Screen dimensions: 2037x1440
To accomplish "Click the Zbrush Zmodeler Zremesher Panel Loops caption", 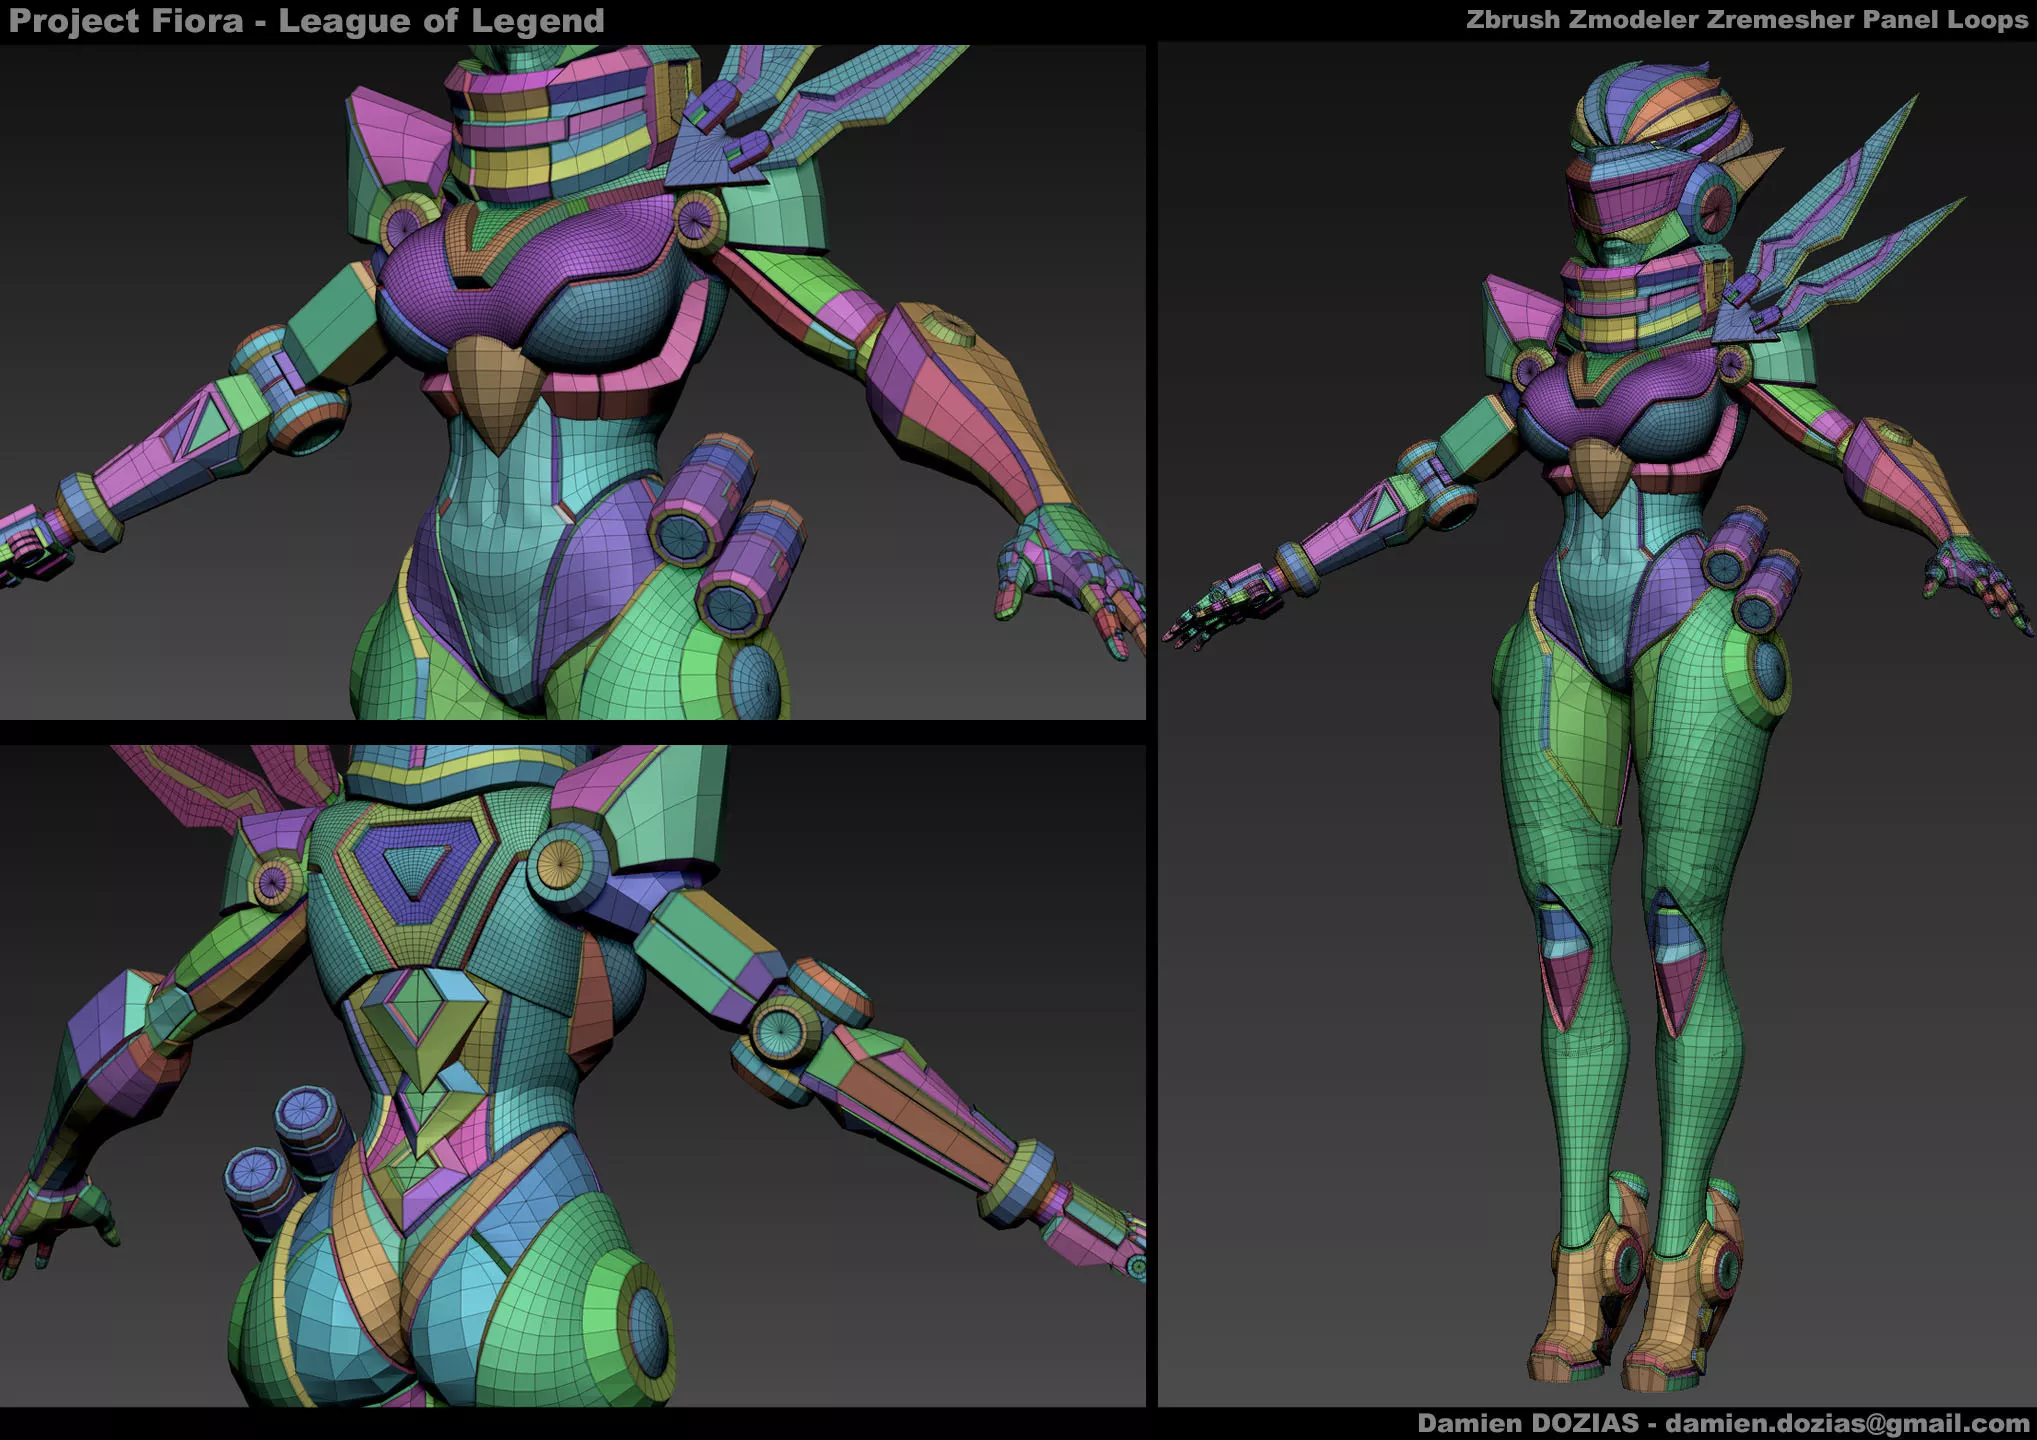I will [x=1746, y=20].
